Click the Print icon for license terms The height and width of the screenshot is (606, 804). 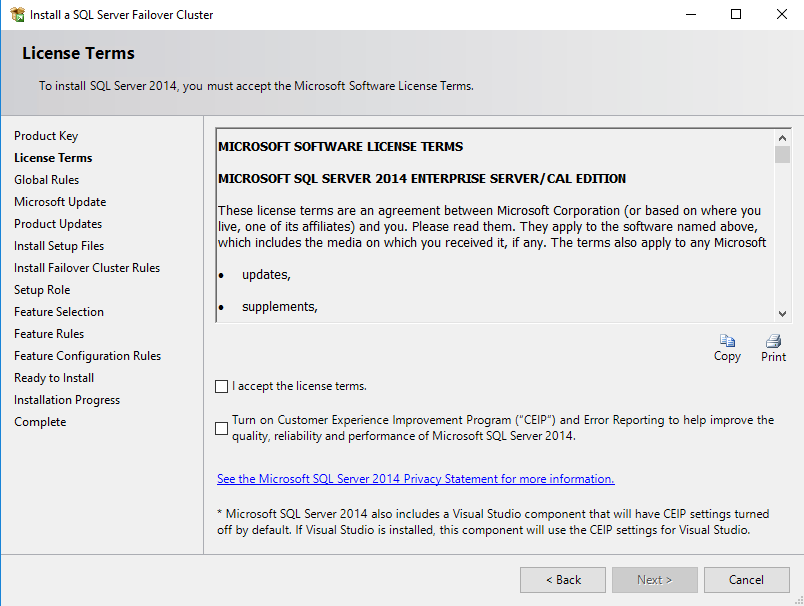pos(773,341)
